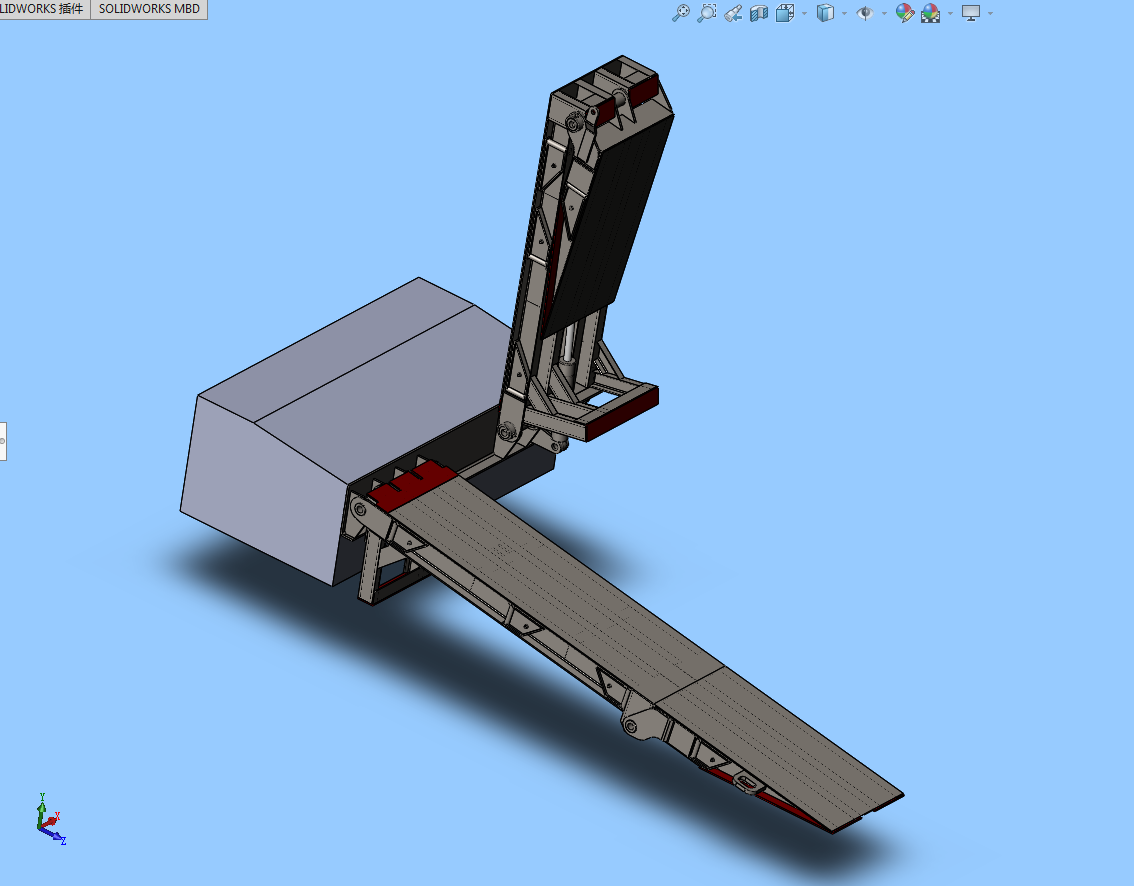Viewport: 1134px width, 886px height.
Task: Click the View Orientation cube icon
Action: click(785, 13)
